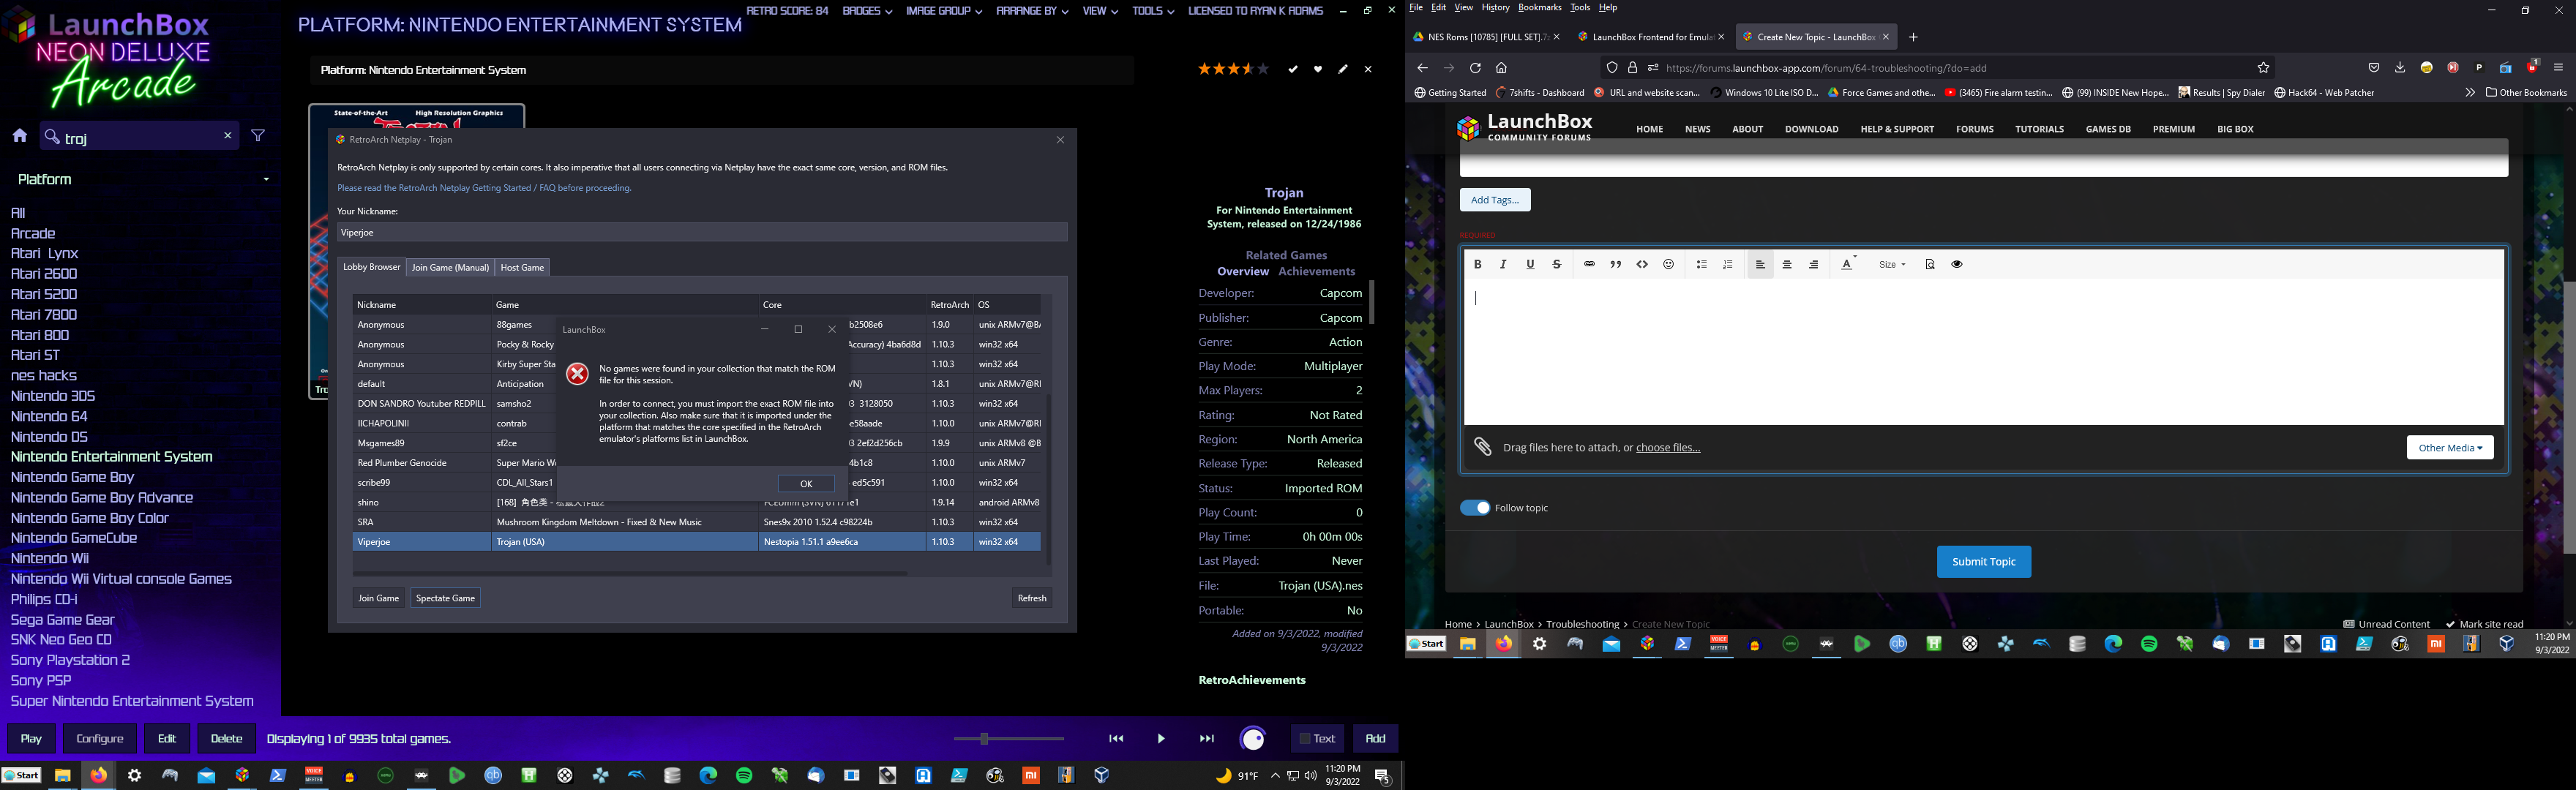Click the Spectate Game button
Image resolution: width=2576 pixels, height=790 pixels.
(445, 598)
